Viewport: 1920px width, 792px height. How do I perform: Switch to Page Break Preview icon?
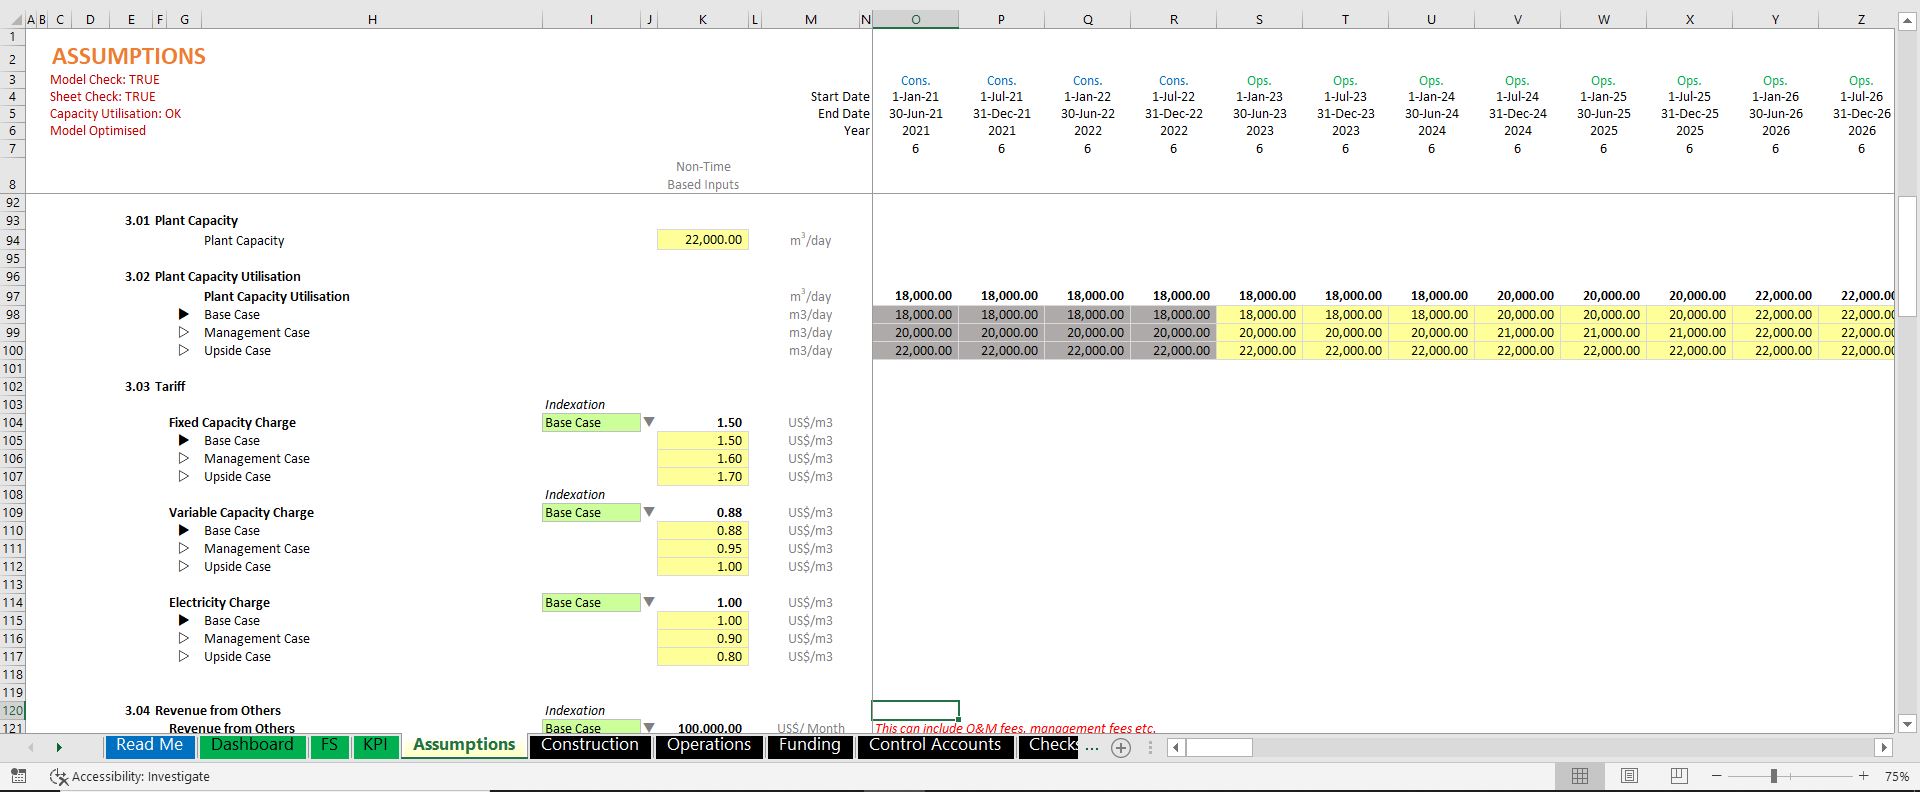(1679, 776)
